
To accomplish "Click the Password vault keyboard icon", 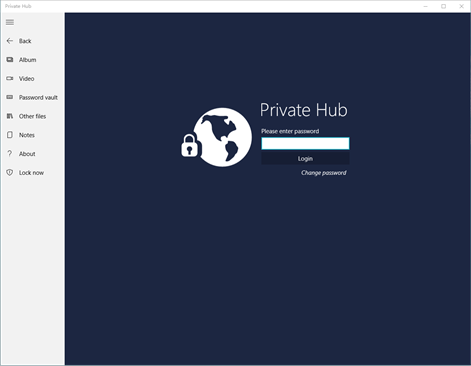I will (x=10, y=97).
